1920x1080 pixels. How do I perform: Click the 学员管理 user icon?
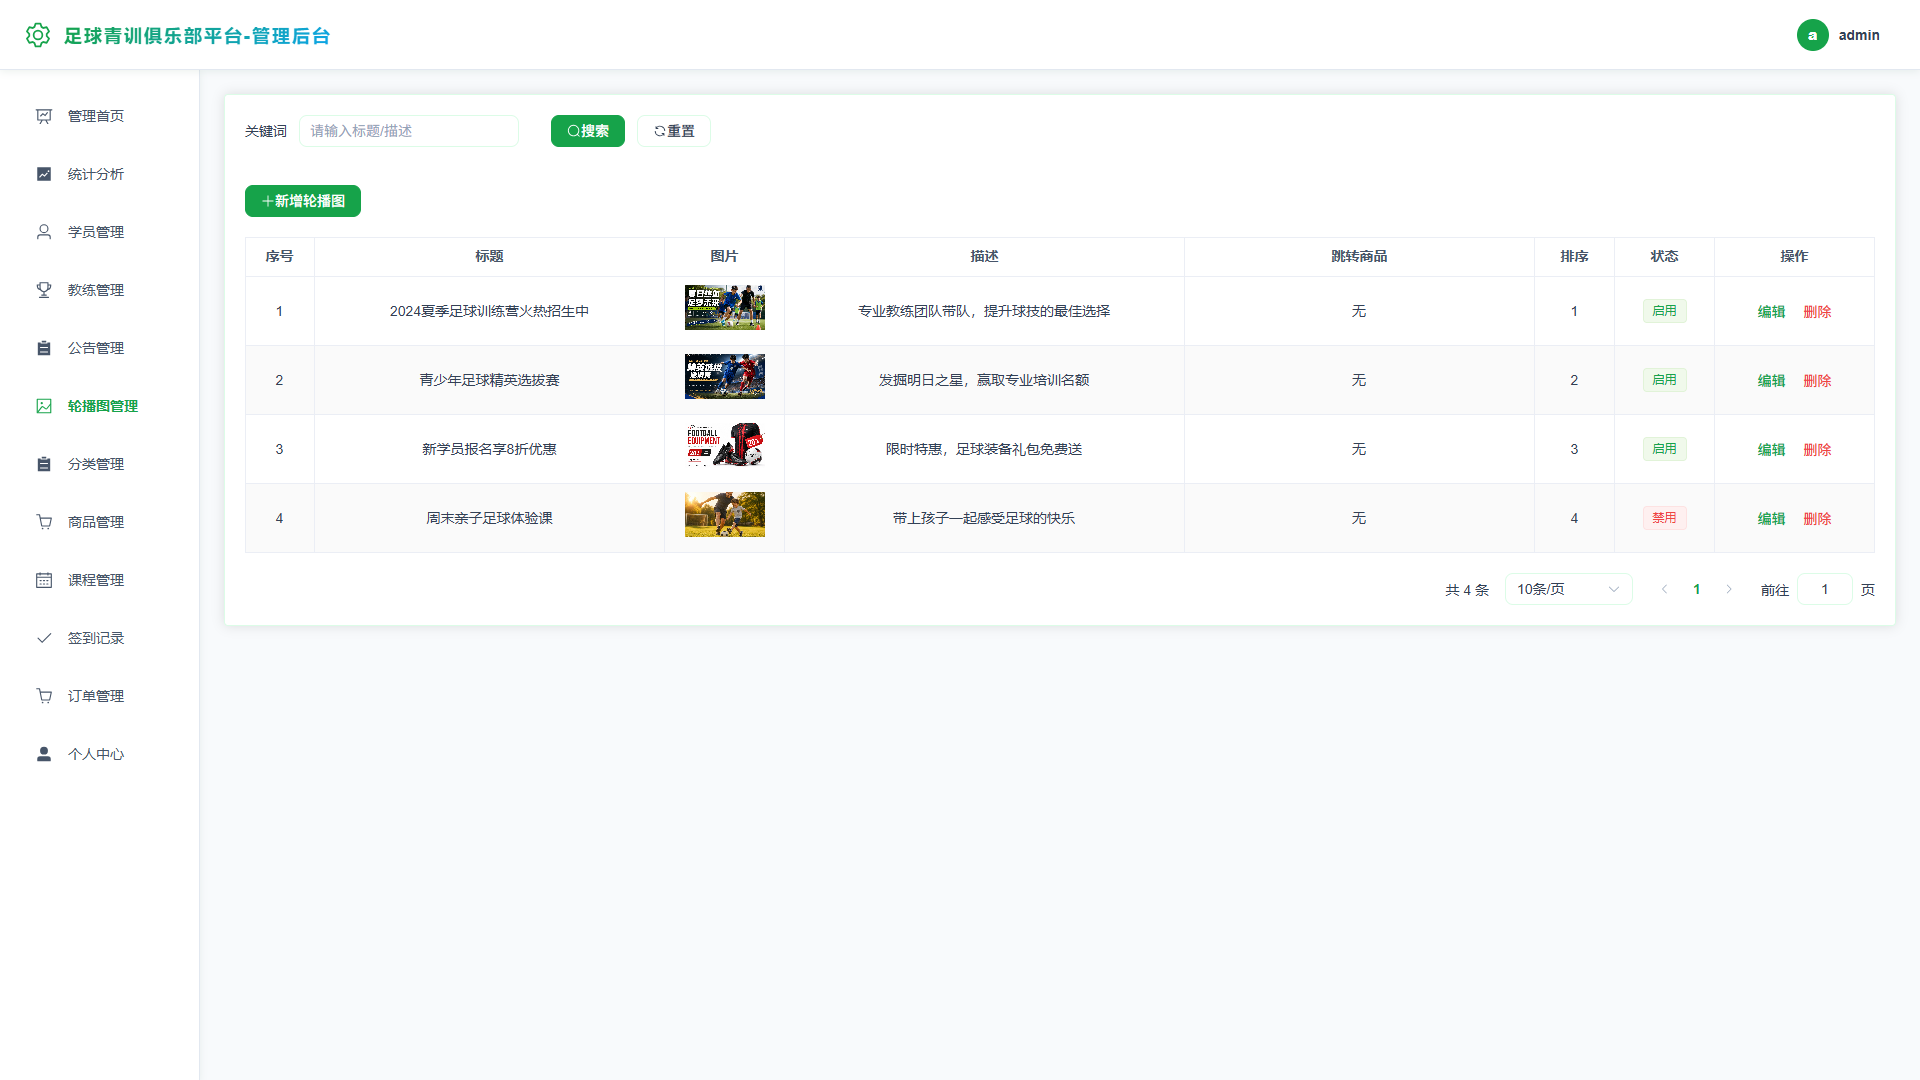pyautogui.click(x=44, y=232)
